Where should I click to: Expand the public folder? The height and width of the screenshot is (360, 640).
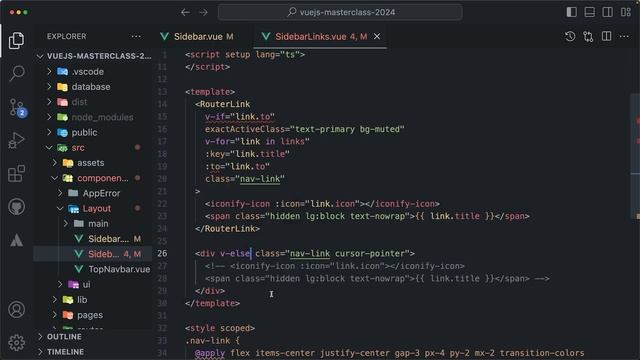tap(93, 132)
